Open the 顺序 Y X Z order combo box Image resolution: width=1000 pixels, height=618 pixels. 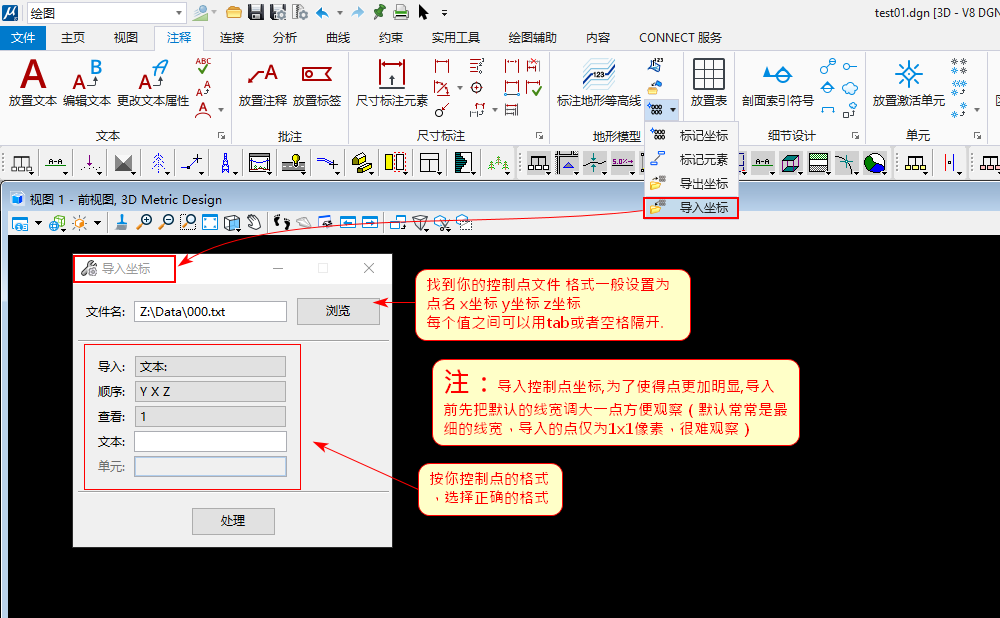click(x=210, y=392)
